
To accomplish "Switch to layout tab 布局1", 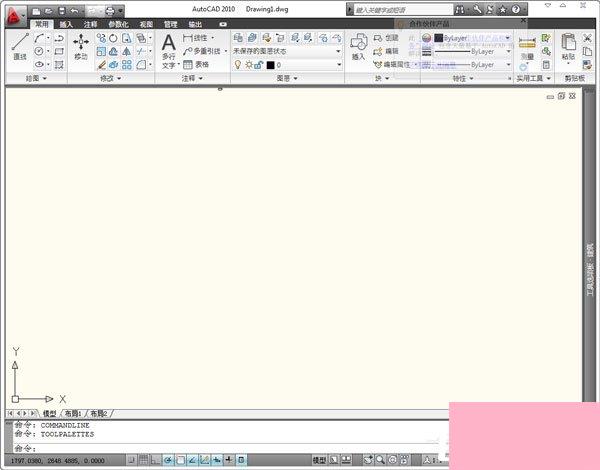I will 73,413.
